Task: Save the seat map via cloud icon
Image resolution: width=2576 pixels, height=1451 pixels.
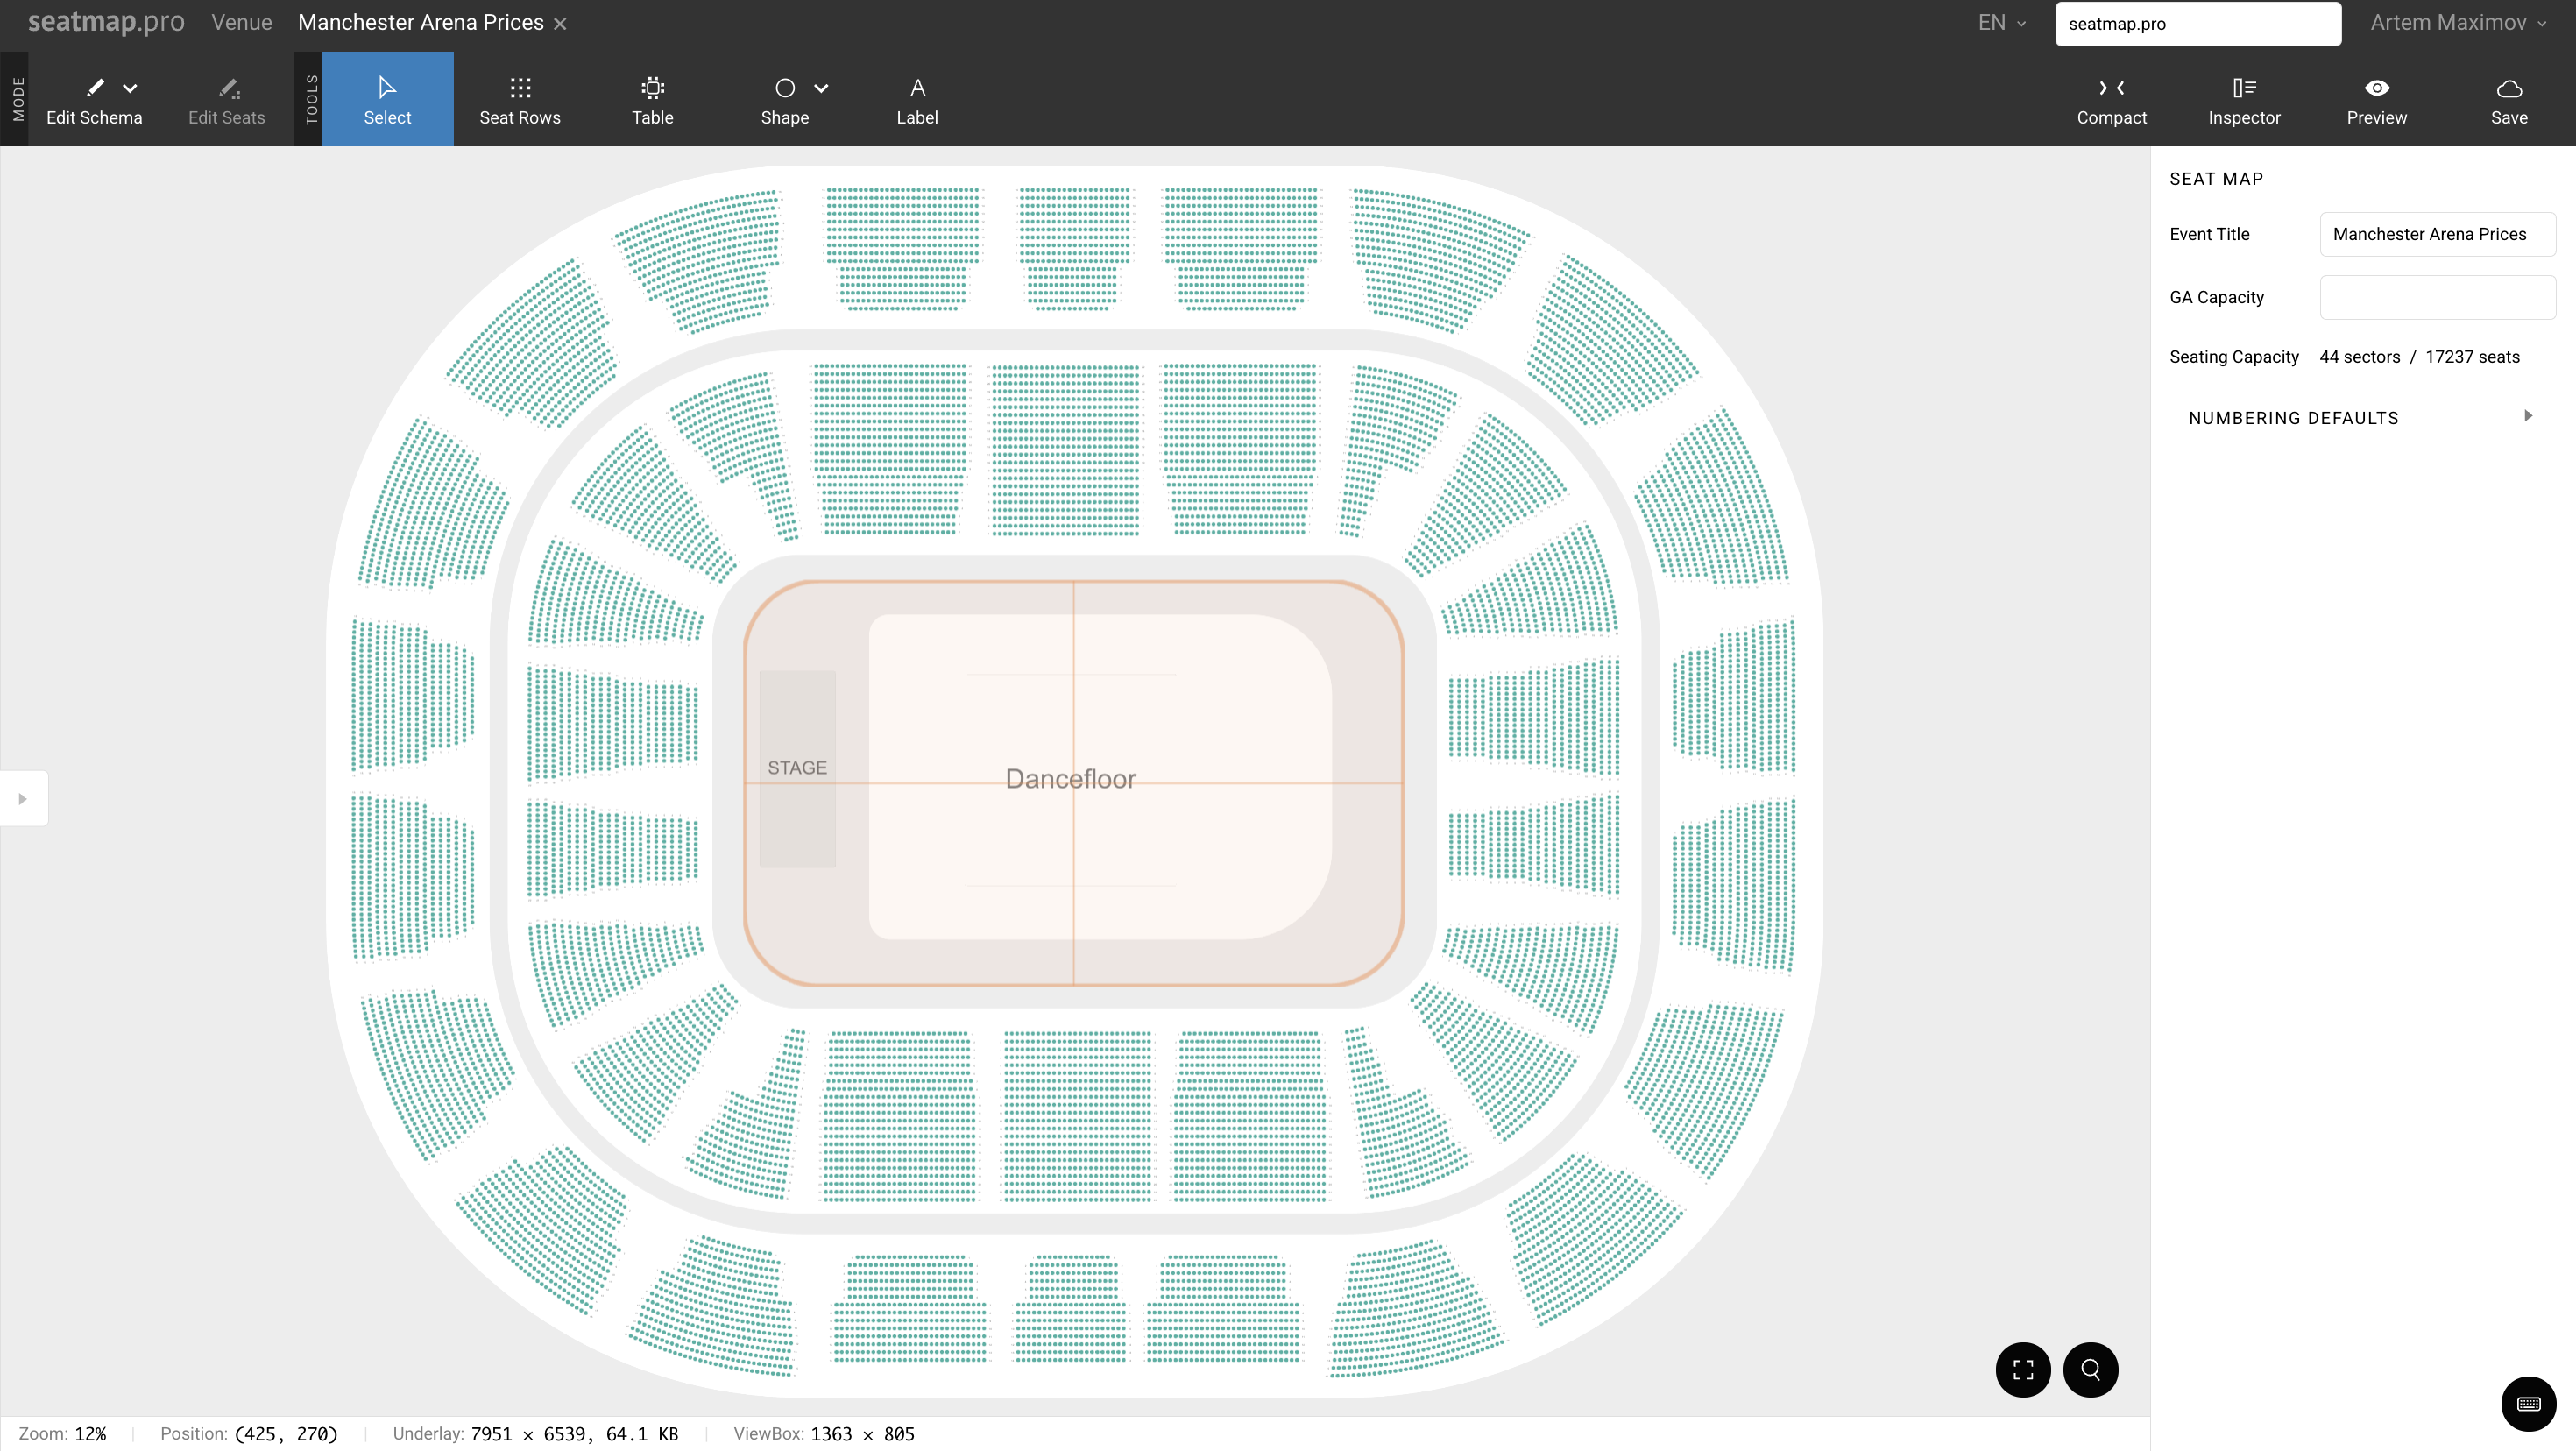Action: click(2508, 100)
